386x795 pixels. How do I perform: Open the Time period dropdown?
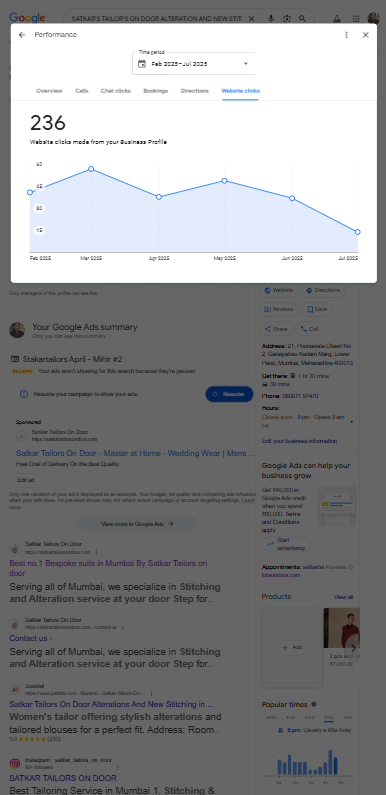pos(194,64)
